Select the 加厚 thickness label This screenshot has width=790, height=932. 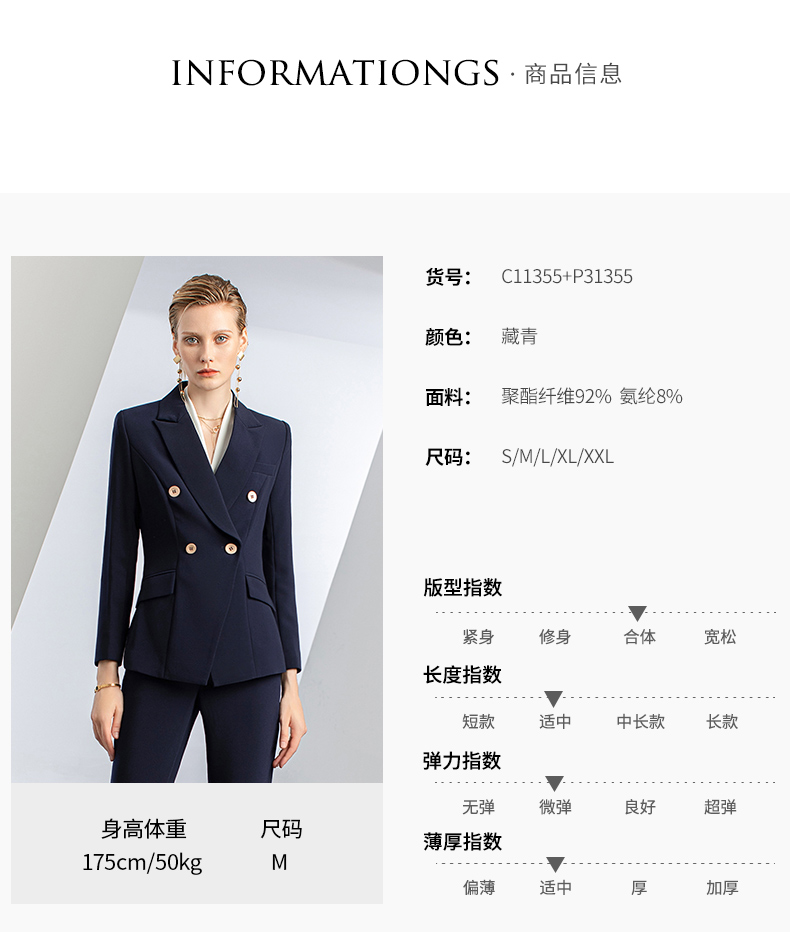[722, 888]
